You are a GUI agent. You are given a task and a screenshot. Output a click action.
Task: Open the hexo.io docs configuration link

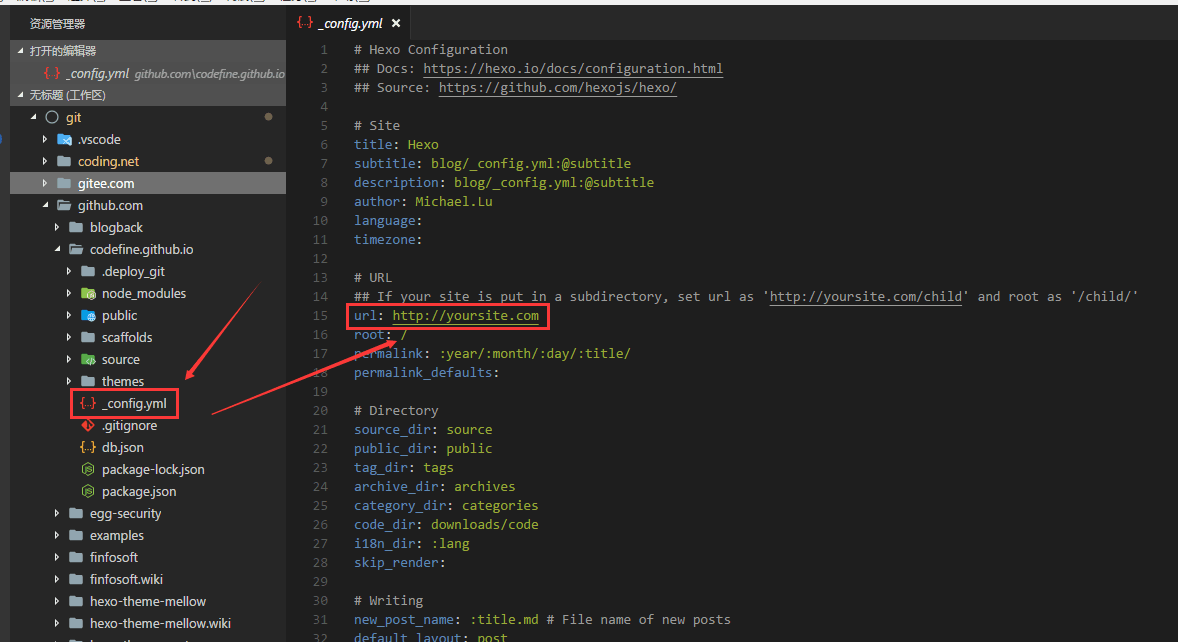point(572,69)
